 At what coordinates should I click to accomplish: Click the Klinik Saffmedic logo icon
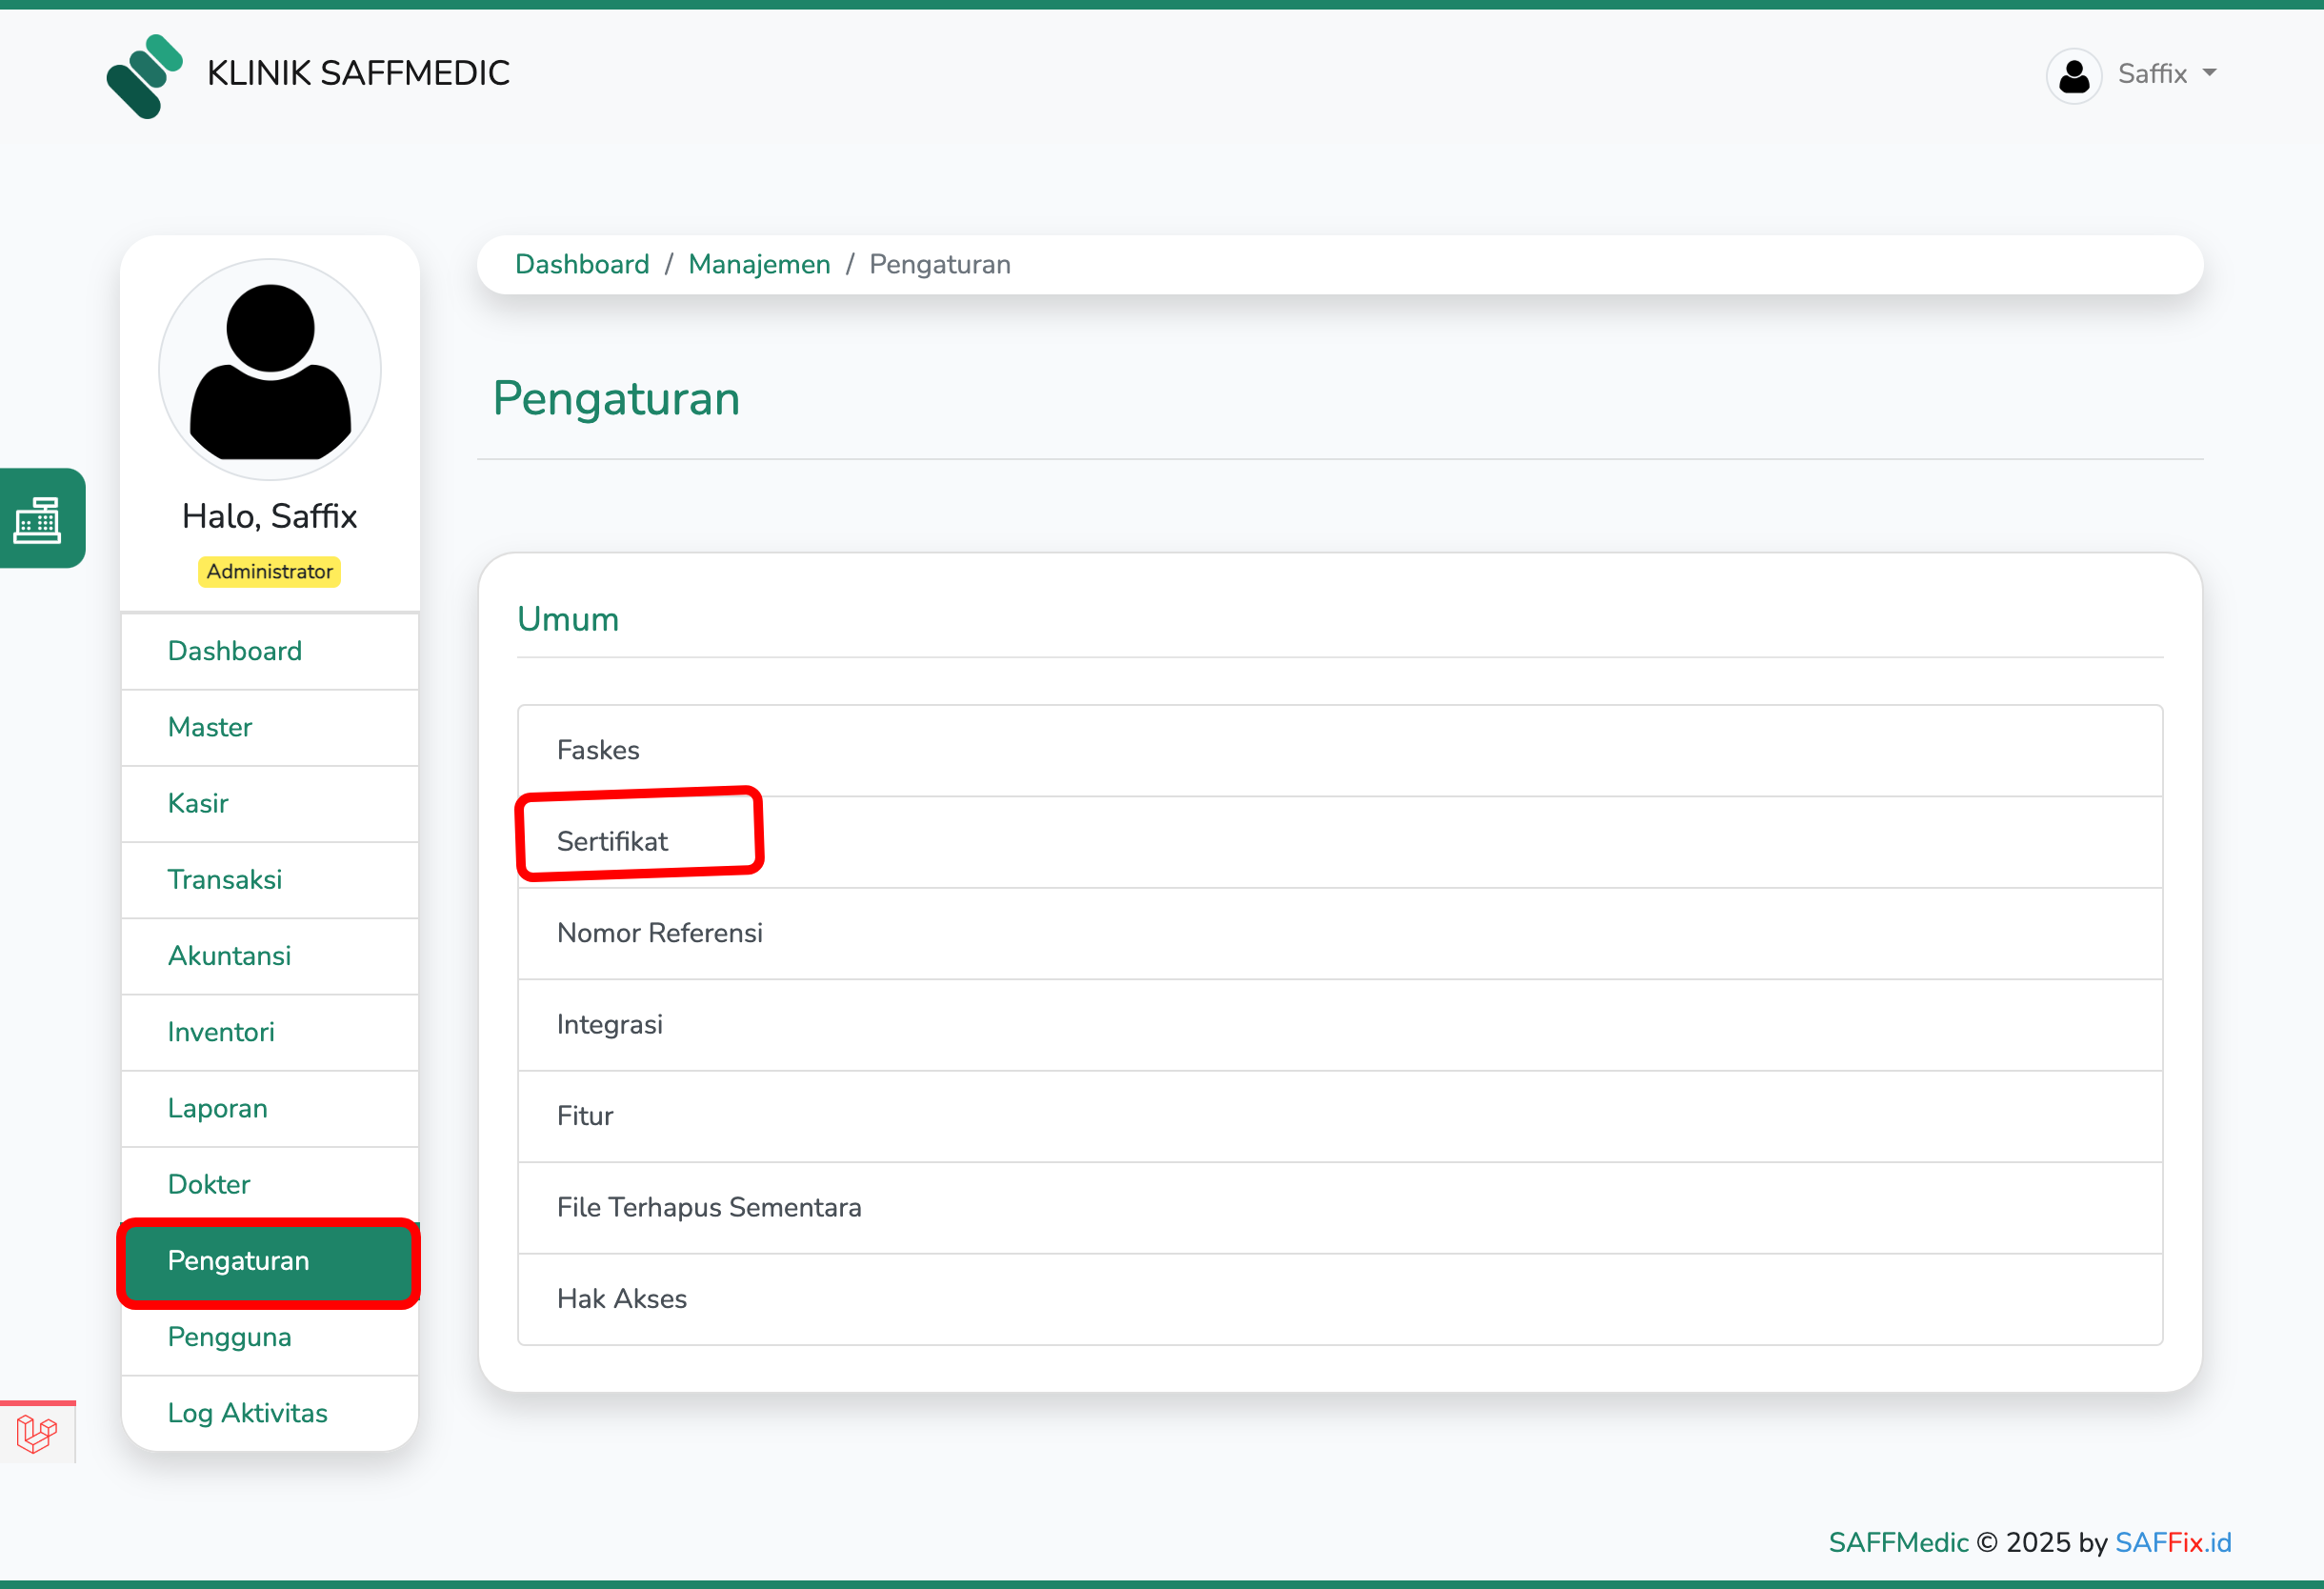pyautogui.click(x=144, y=75)
